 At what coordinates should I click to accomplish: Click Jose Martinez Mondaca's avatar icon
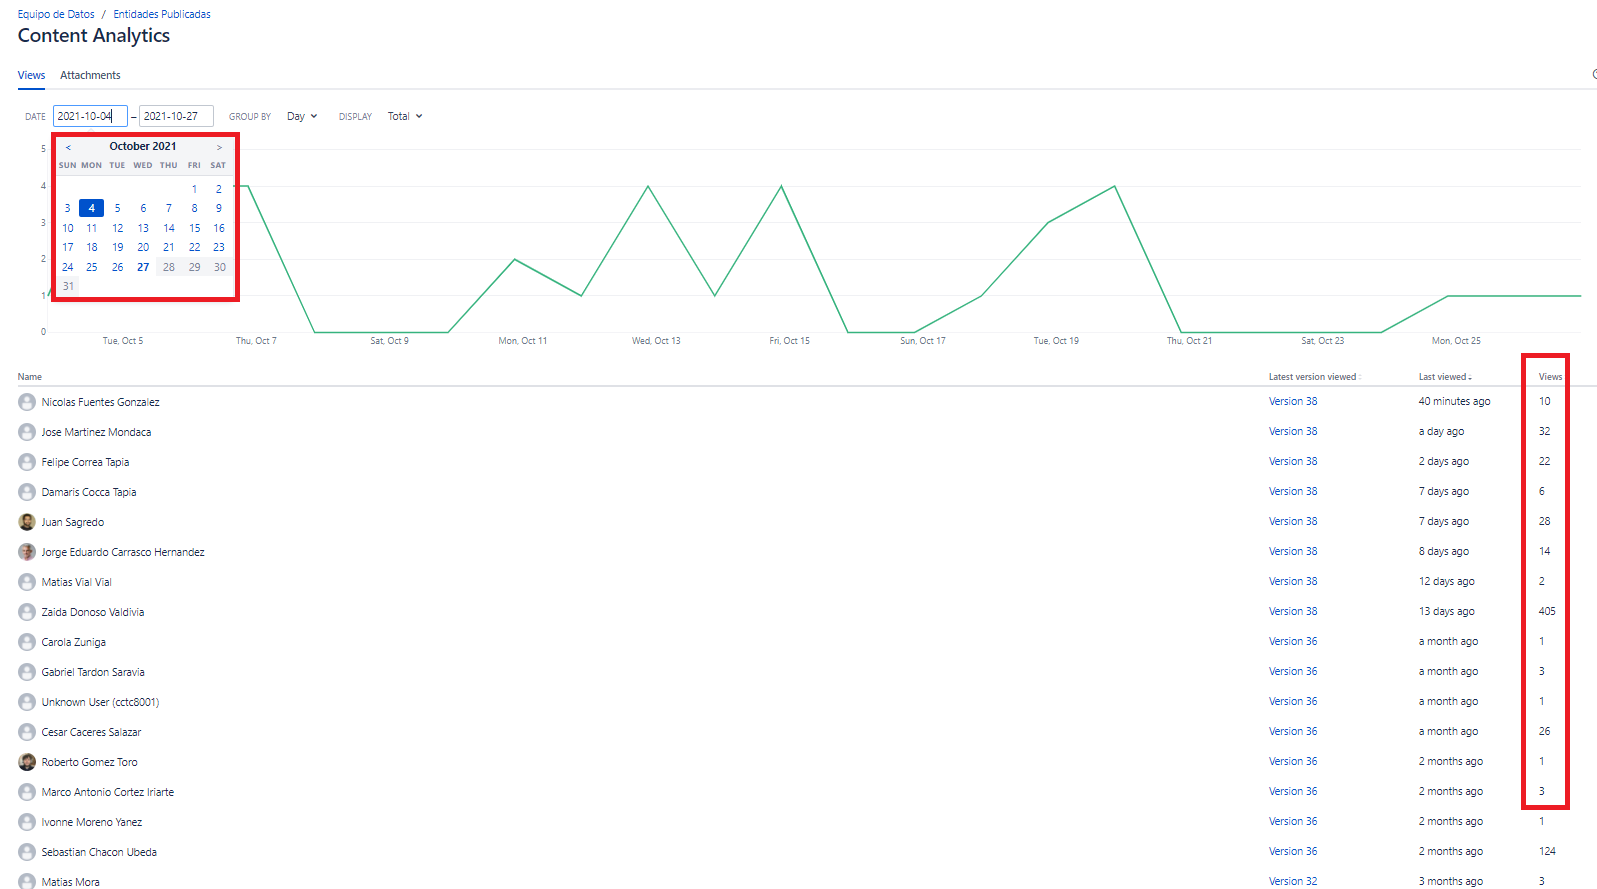tap(27, 432)
